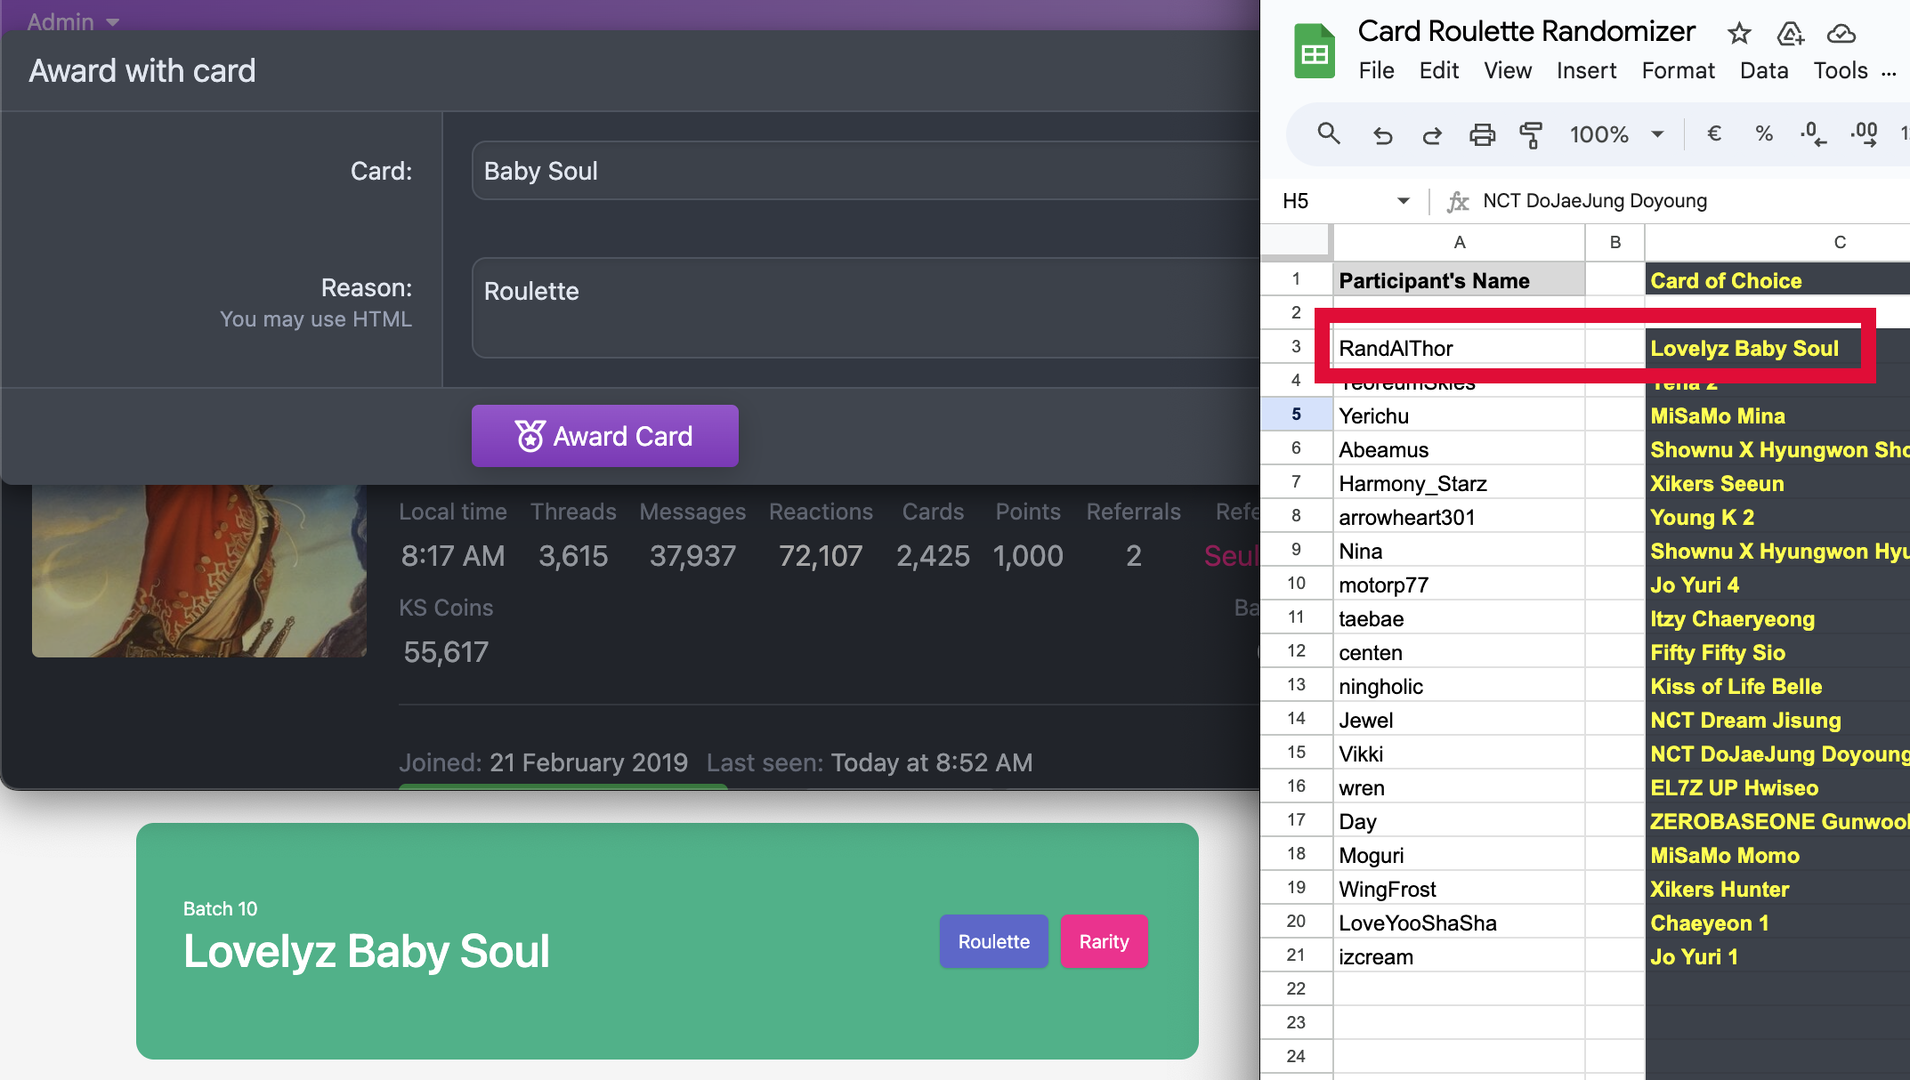This screenshot has width=1910, height=1080.
Task: Select the Nina cell
Action: 1459,551
